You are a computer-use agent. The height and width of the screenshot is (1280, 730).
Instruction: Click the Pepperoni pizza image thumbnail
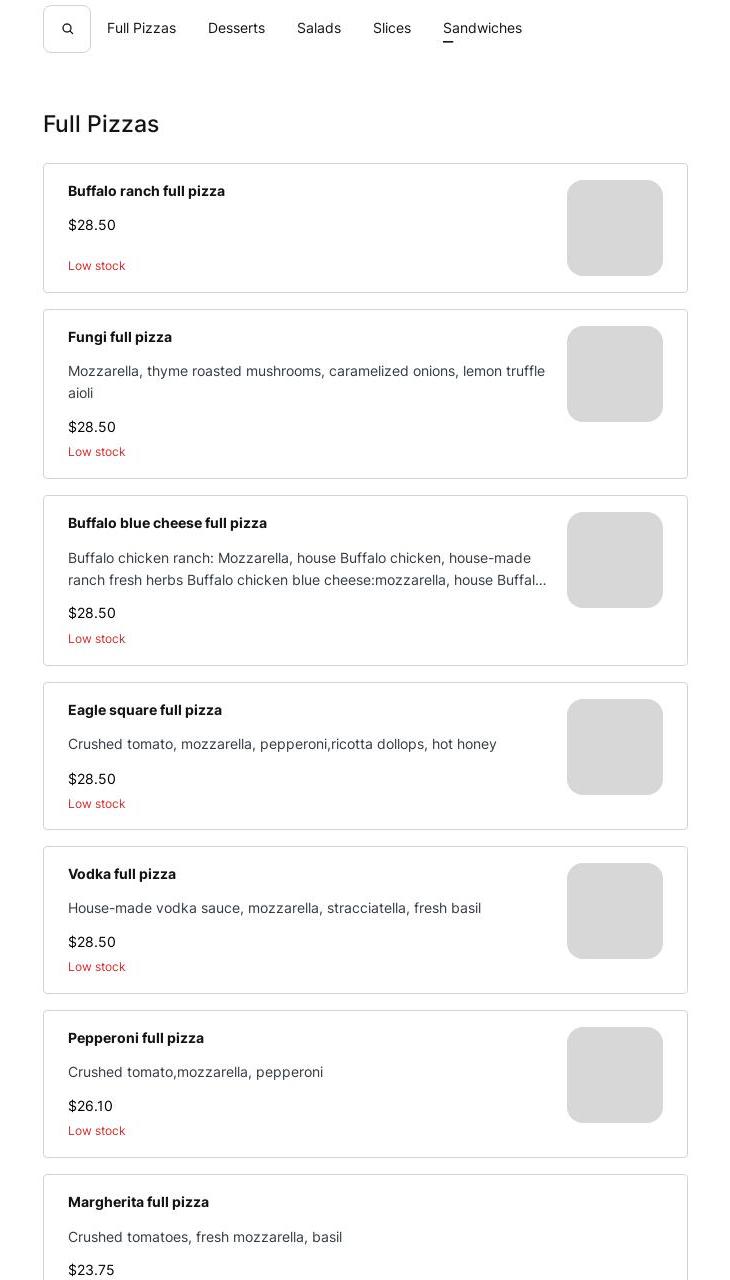click(x=614, y=1075)
